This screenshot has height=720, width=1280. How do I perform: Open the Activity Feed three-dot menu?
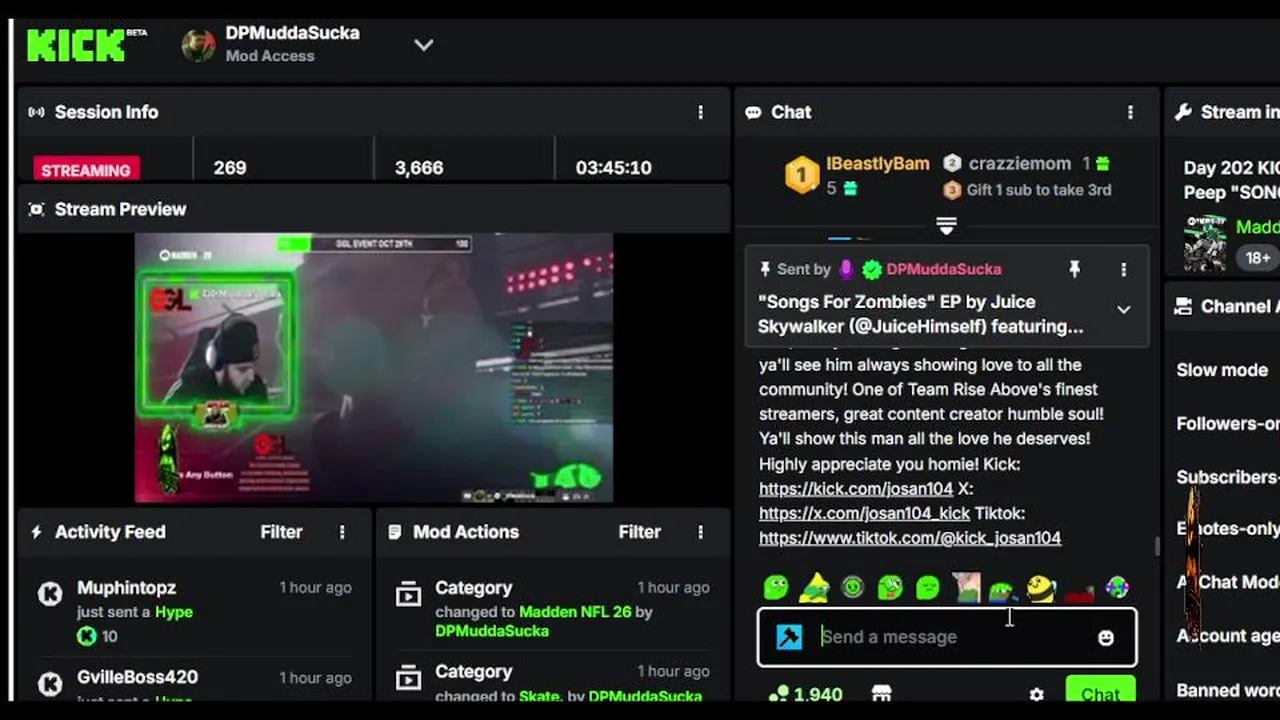342,532
